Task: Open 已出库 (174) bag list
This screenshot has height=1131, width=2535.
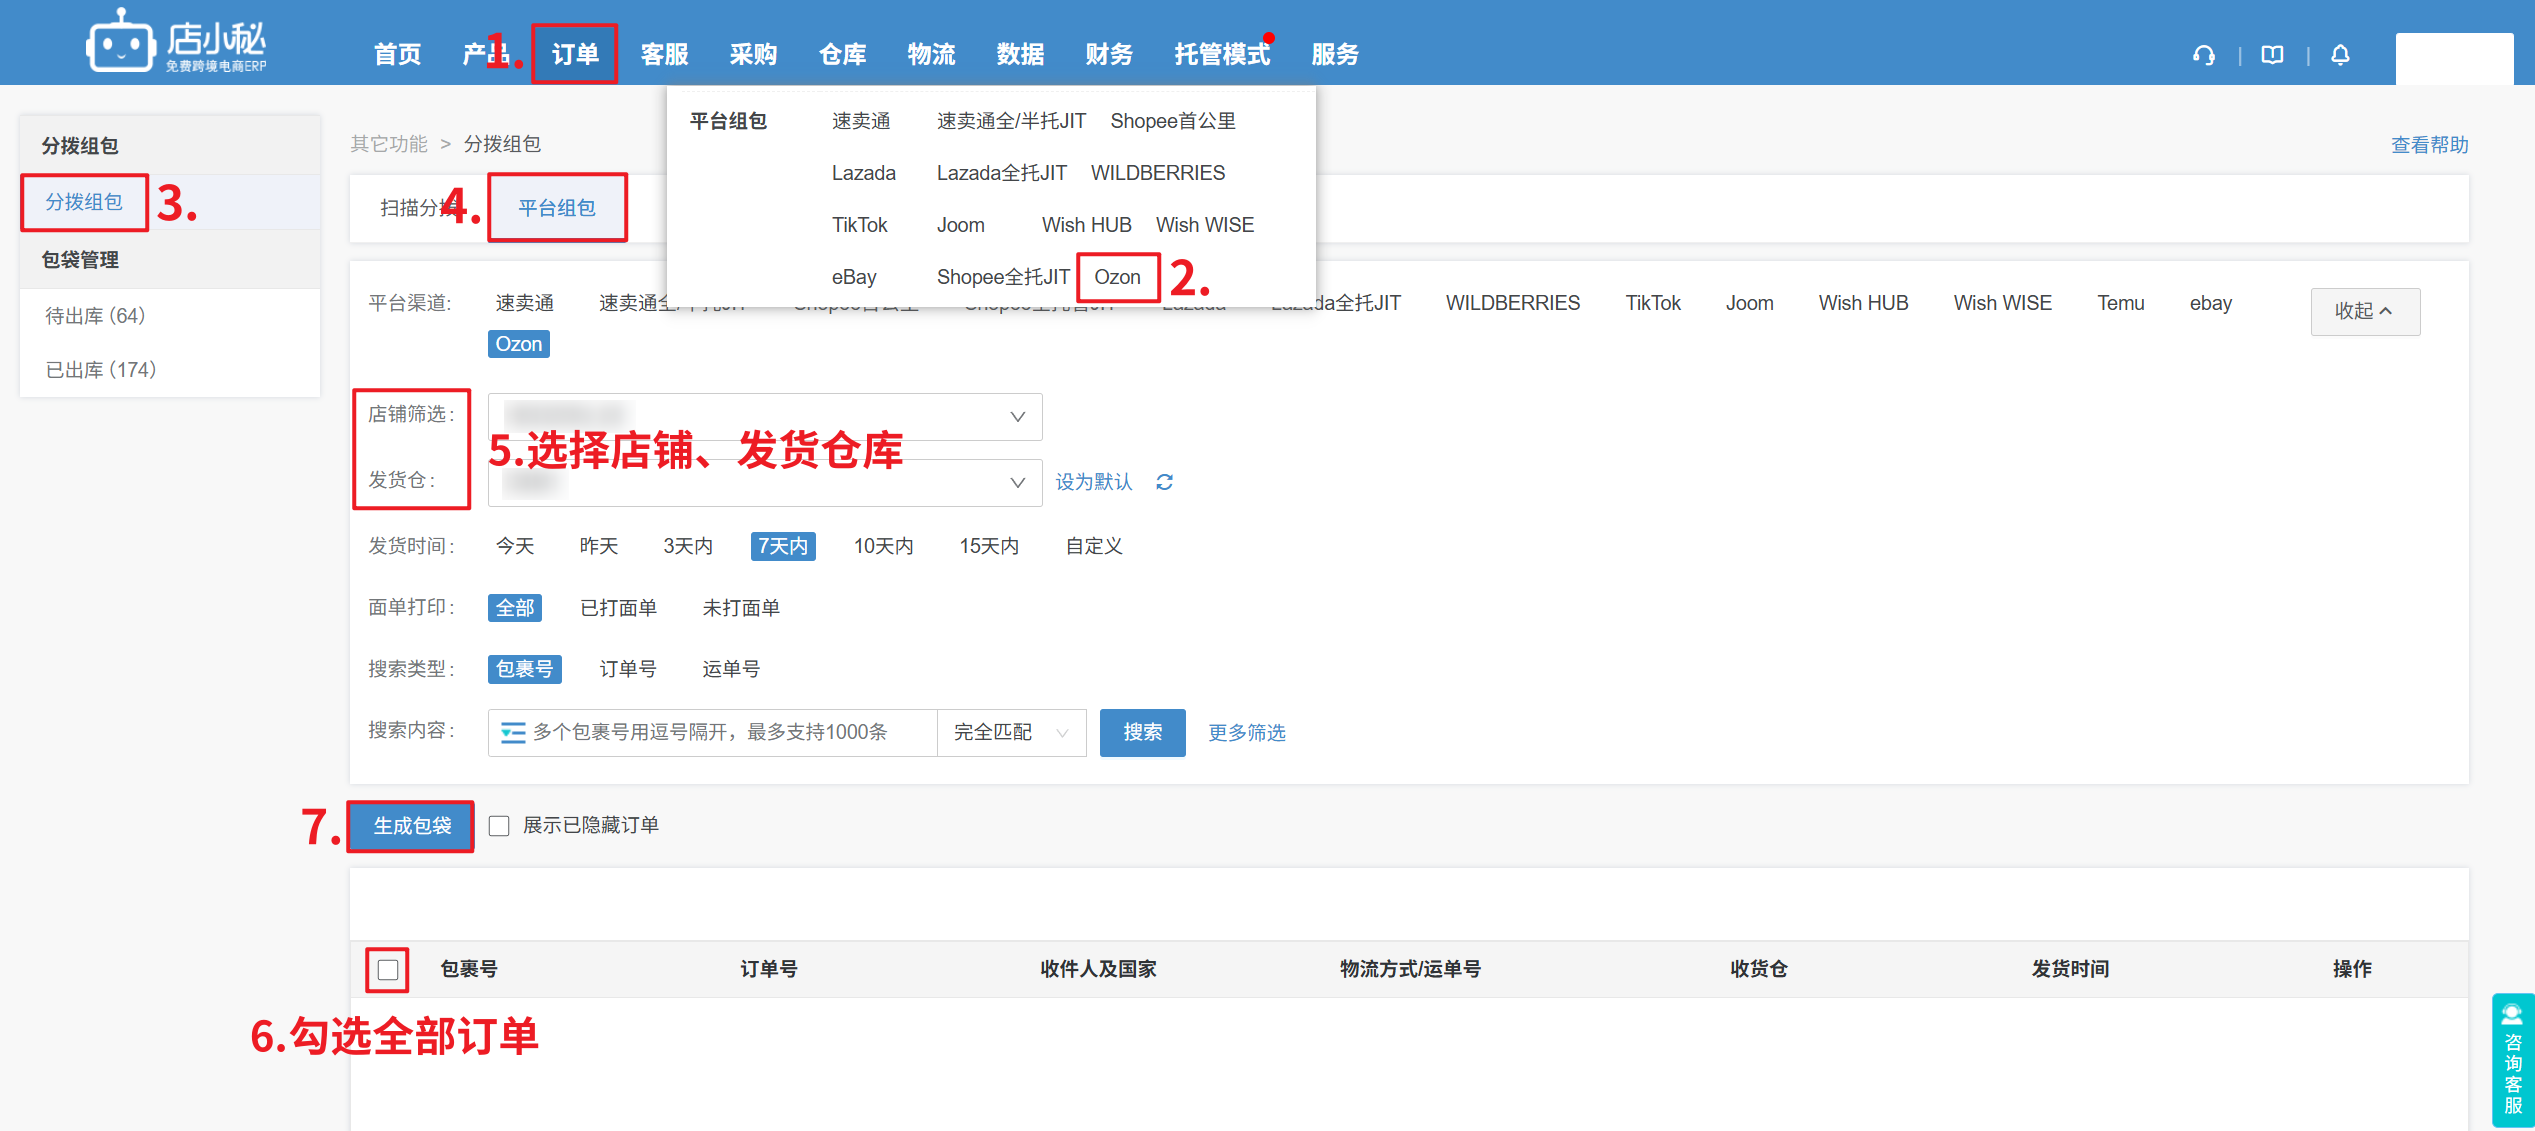Action: coord(101,370)
